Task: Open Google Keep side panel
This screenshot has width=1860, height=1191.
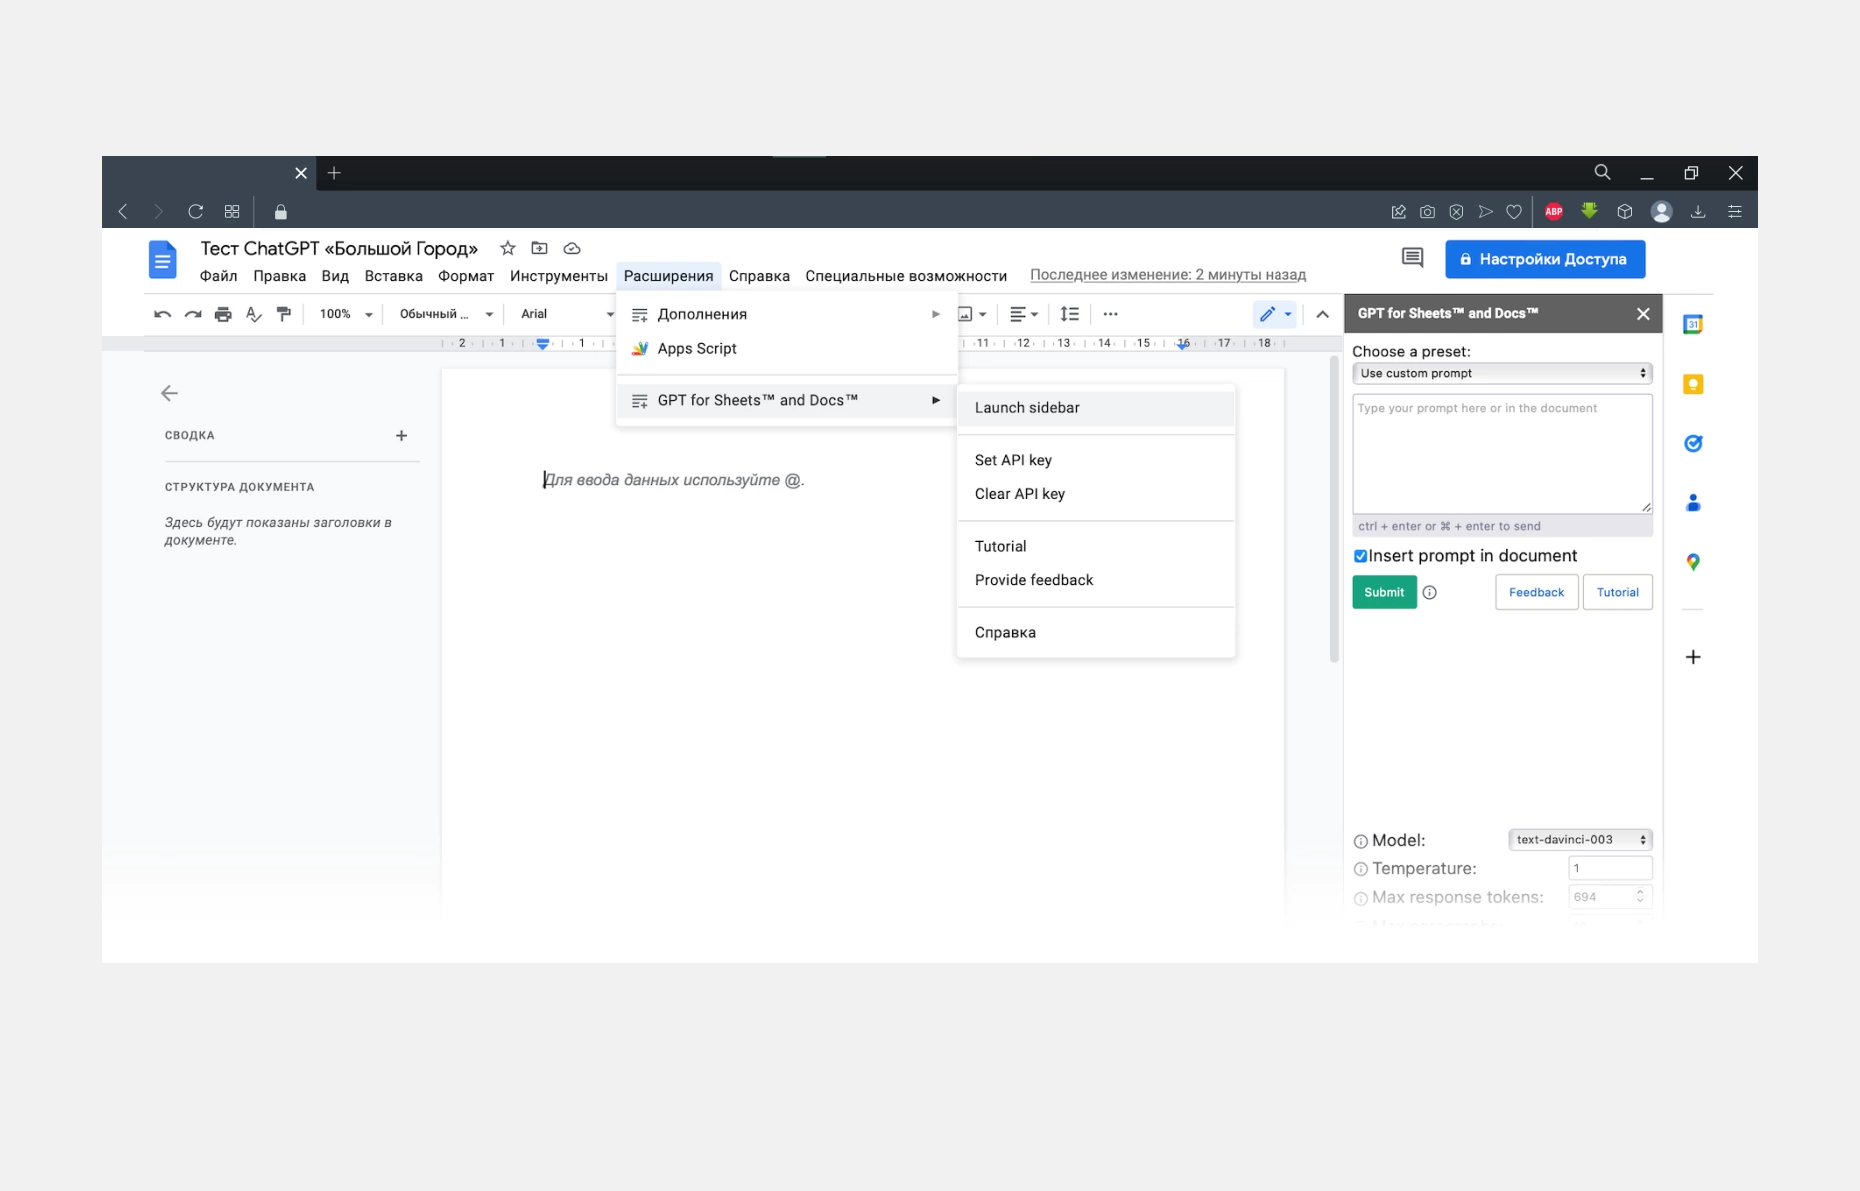Action: [x=1693, y=384]
